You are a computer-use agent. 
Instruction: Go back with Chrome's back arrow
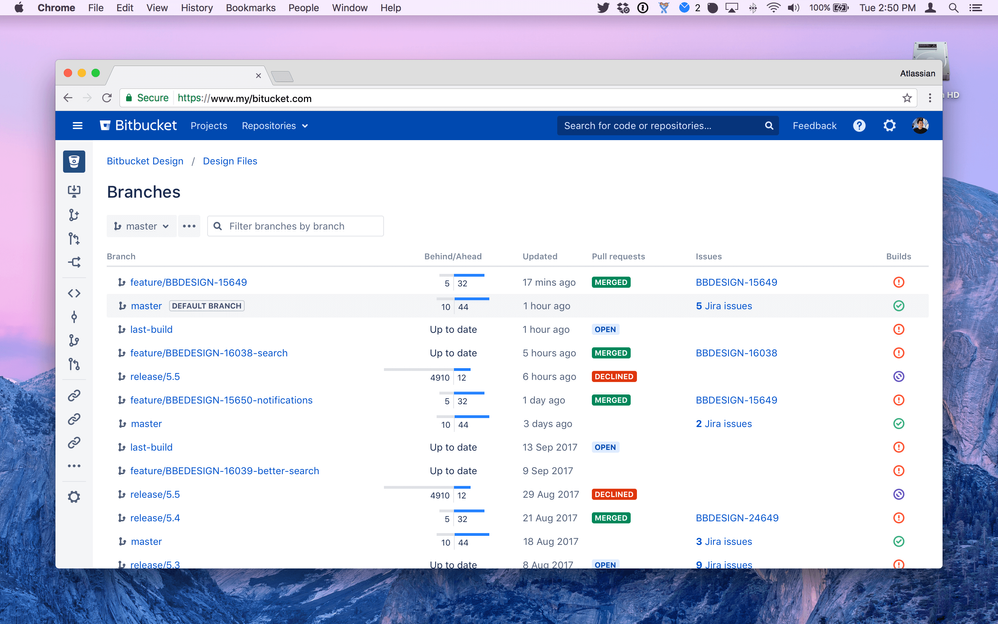68,98
